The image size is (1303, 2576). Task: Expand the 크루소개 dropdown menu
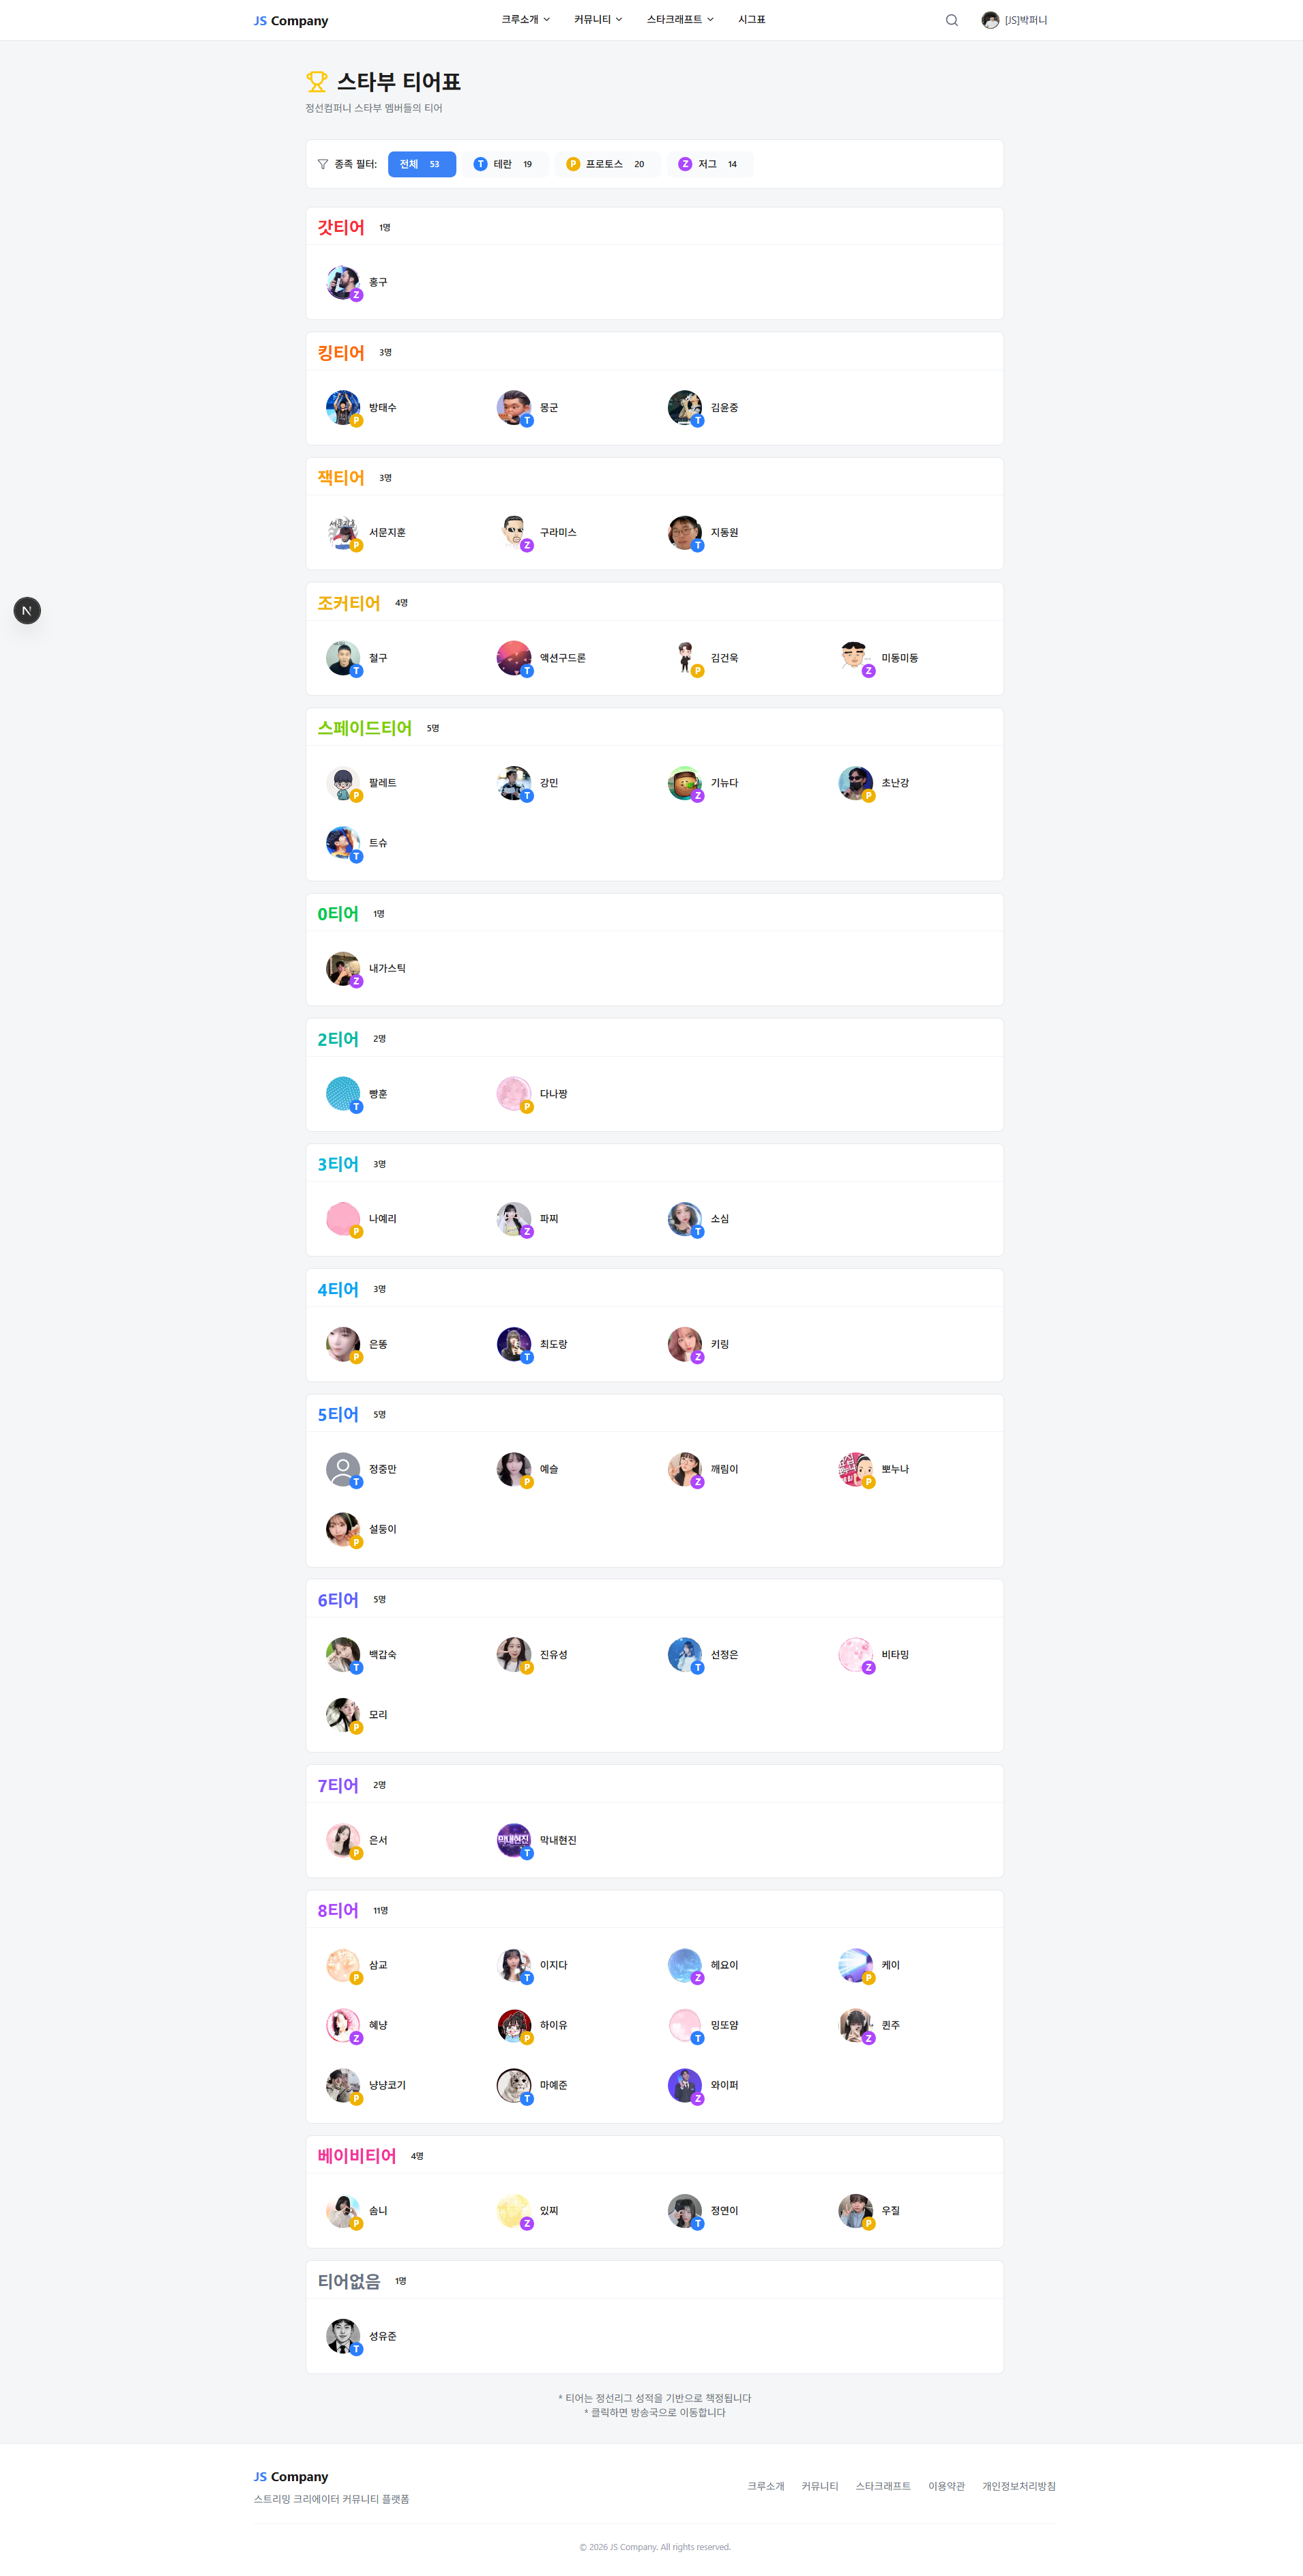coord(525,20)
